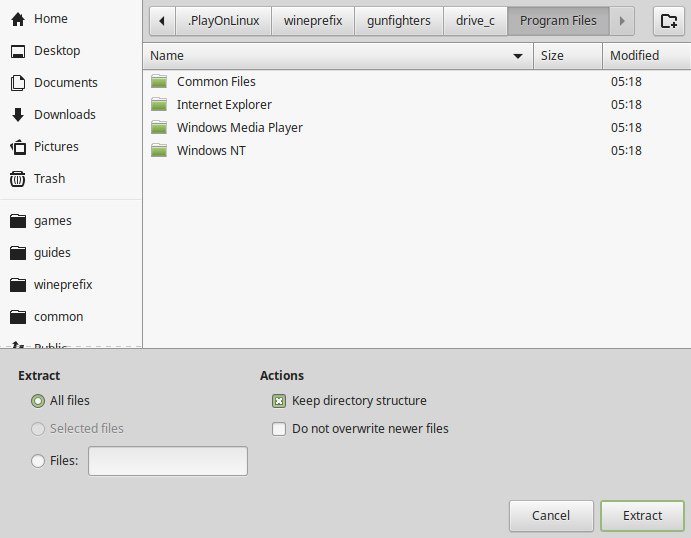The width and height of the screenshot is (691, 538).
Task: Click the Extract button
Action: point(642,516)
